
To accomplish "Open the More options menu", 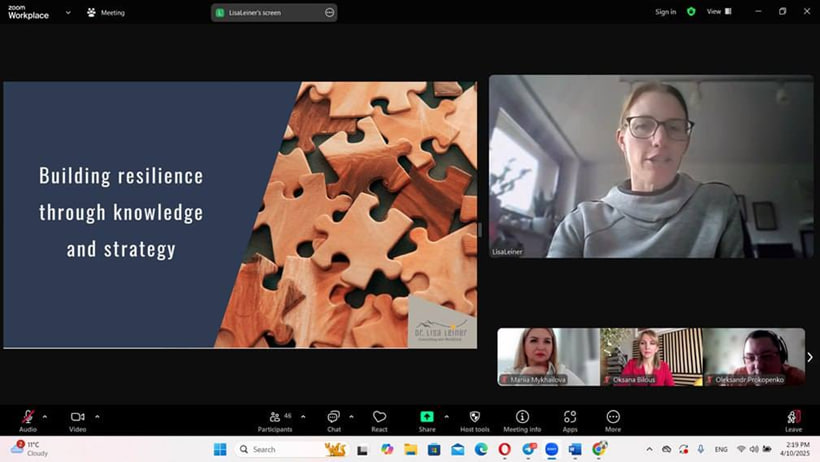I will [x=613, y=418].
